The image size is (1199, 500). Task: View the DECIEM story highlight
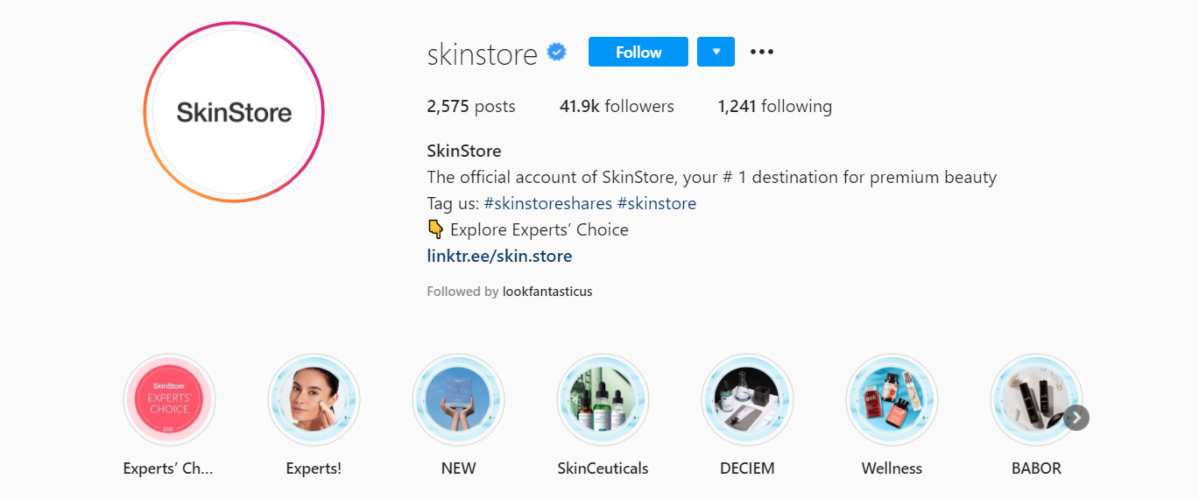pos(747,399)
